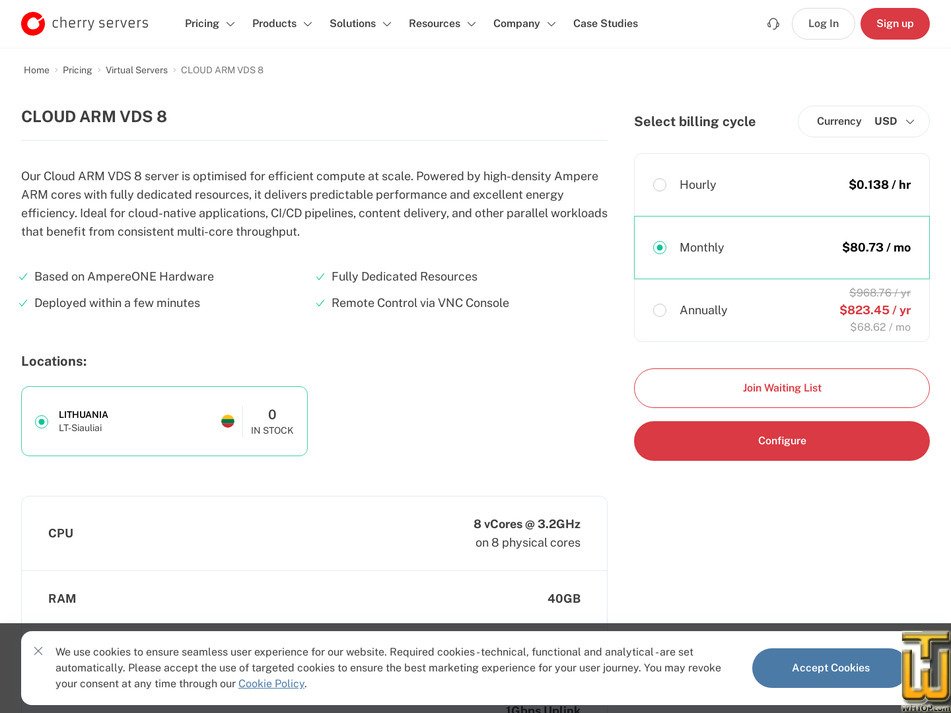Screen dimensions: 951x713
Task: Expand the Pricing menu
Action: [x=209, y=23]
